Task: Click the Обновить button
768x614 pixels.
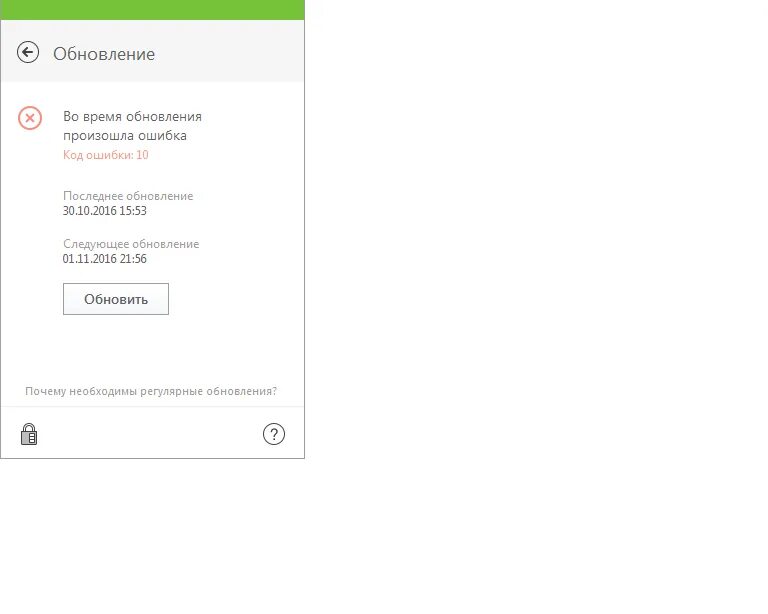Action: point(116,299)
